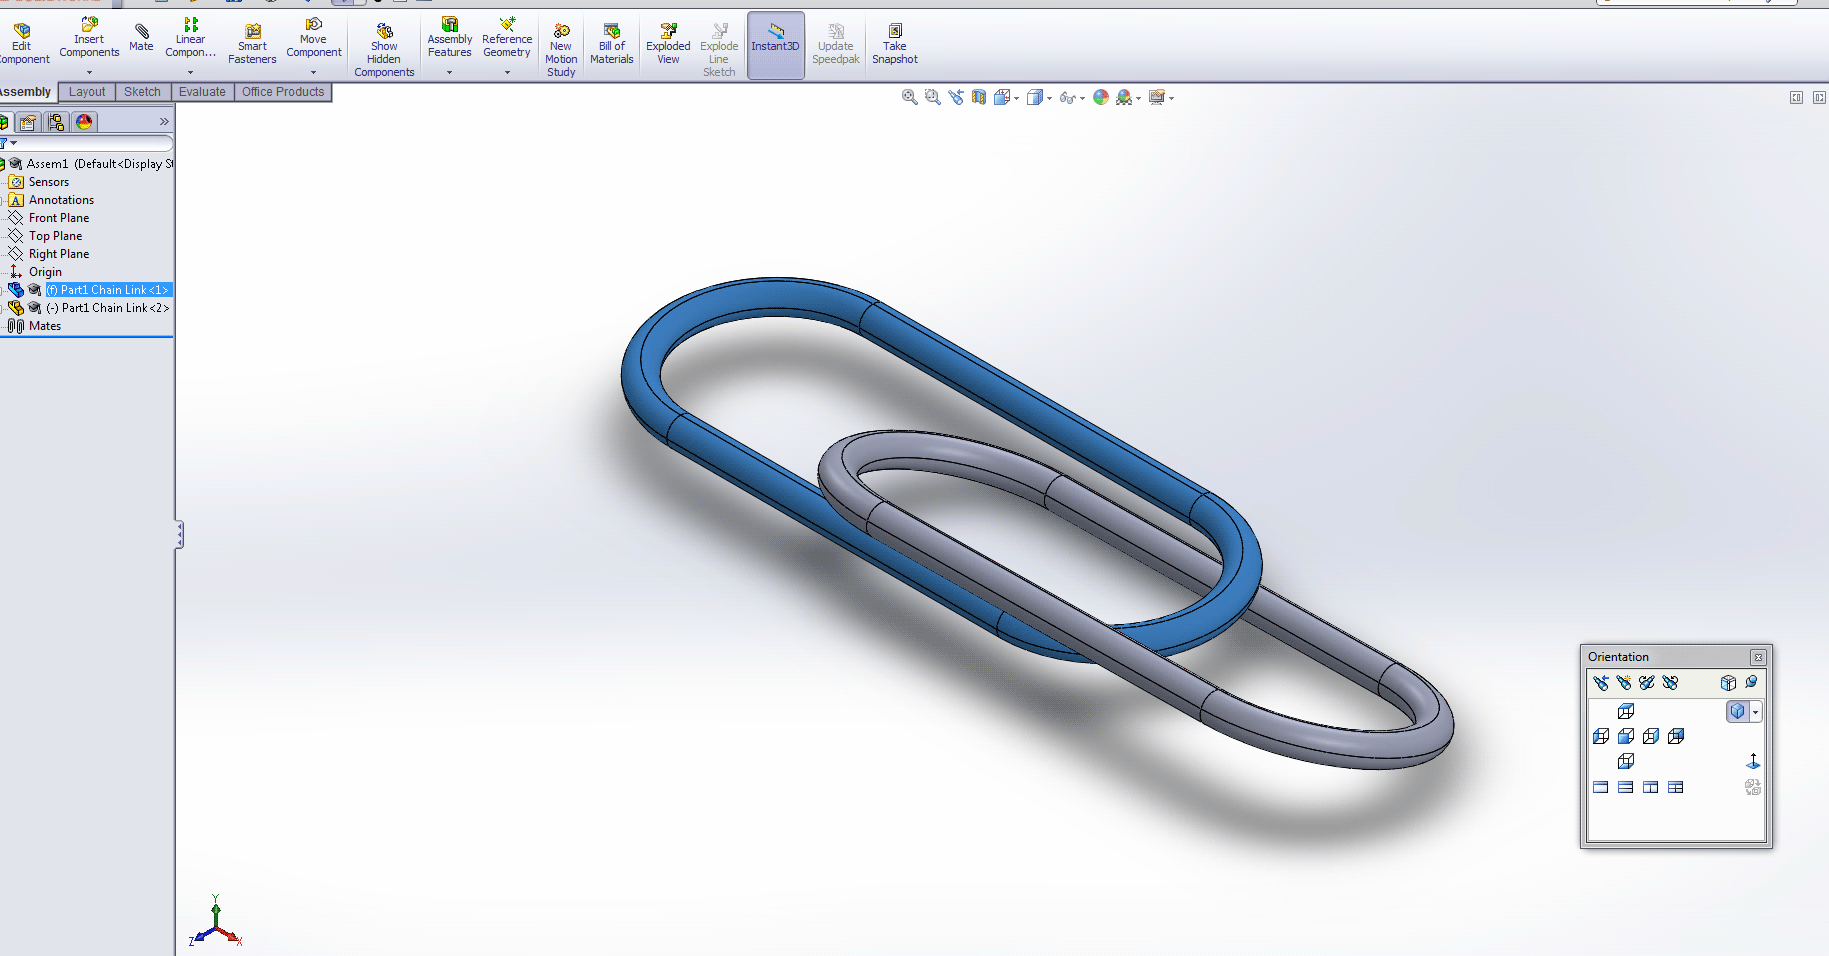The image size is (1829, 956).
Task: Select the Mate tool
Action: tap(141, 38)
